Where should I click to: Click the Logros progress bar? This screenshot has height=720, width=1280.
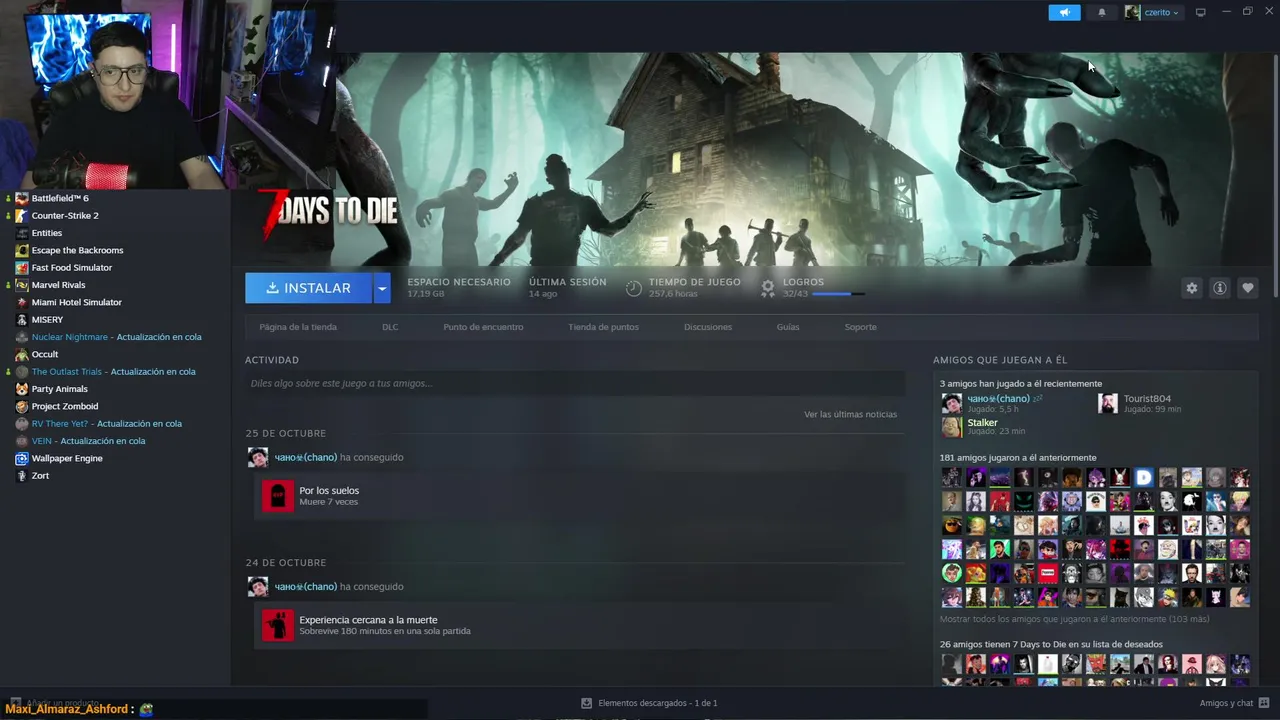click(838, 294)
